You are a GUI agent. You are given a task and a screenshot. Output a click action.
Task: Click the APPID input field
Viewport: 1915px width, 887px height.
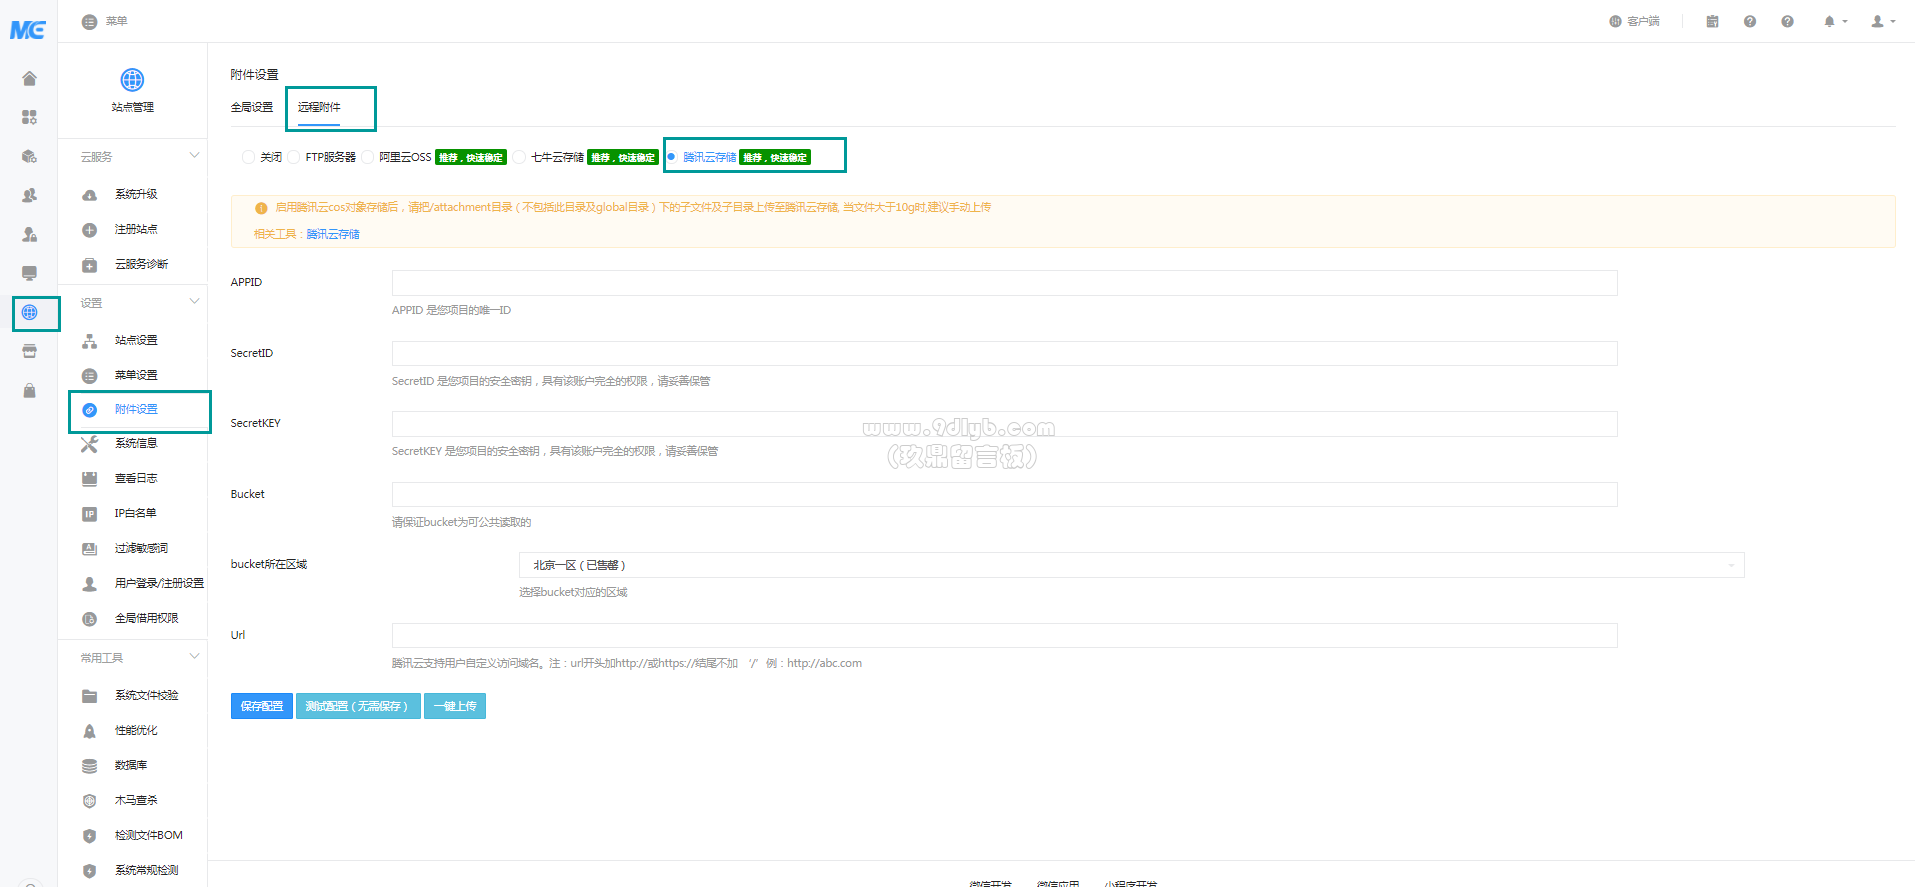pyautogui.click(x=1004, y=283)
